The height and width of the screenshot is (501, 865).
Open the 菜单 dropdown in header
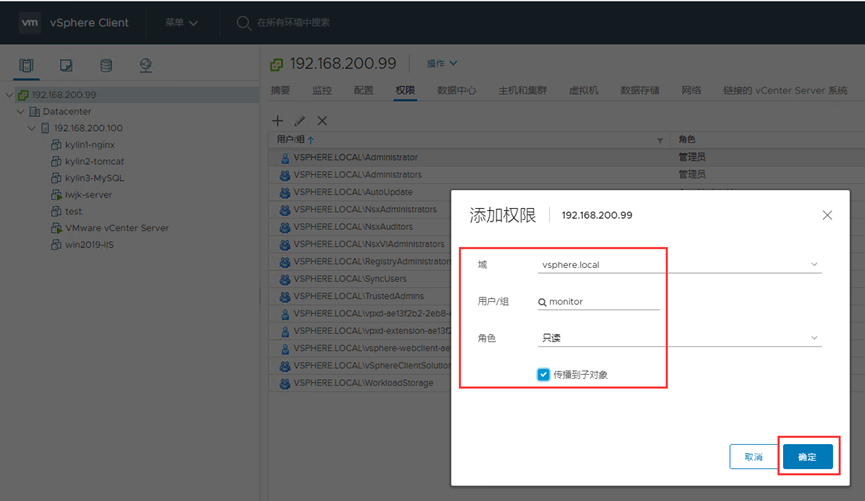pos(181,23)
